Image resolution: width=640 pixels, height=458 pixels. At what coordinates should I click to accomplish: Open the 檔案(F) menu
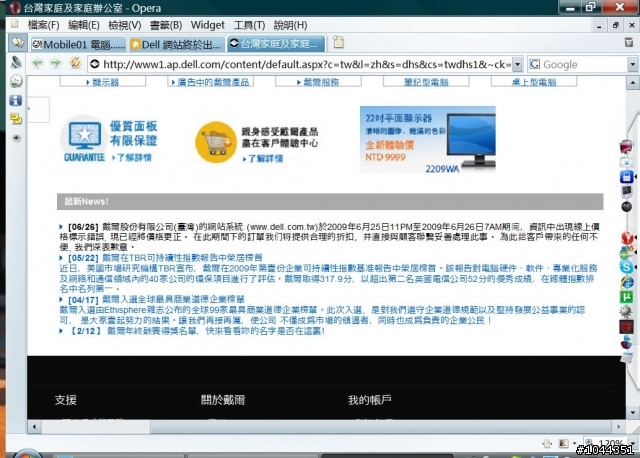[x=43, y=25]
